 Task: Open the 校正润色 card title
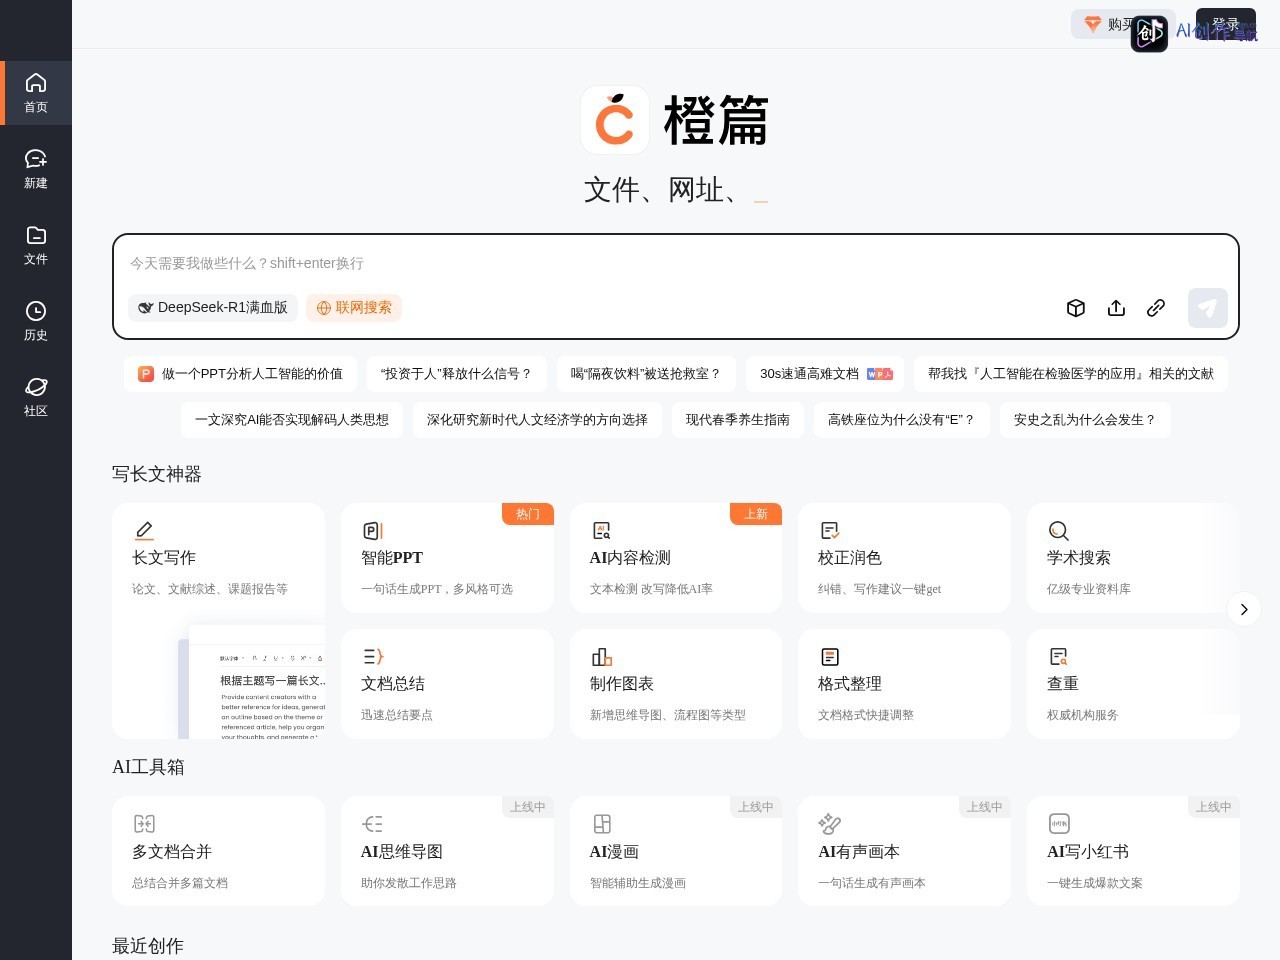(x=850, y=558)
